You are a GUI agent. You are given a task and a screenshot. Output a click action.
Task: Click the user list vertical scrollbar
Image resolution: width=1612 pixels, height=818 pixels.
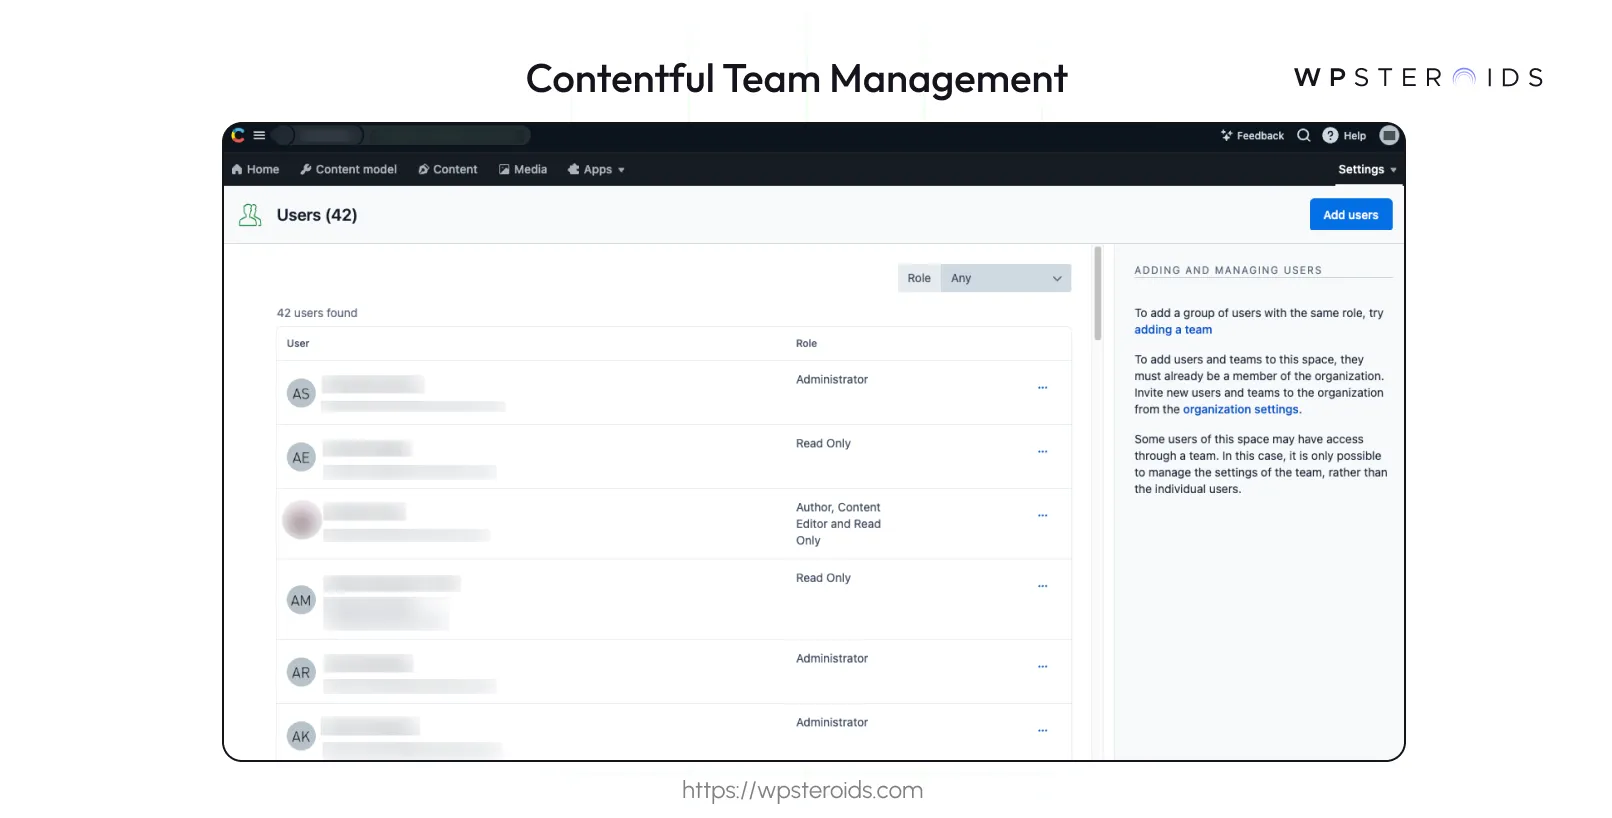click(1097, 294)
